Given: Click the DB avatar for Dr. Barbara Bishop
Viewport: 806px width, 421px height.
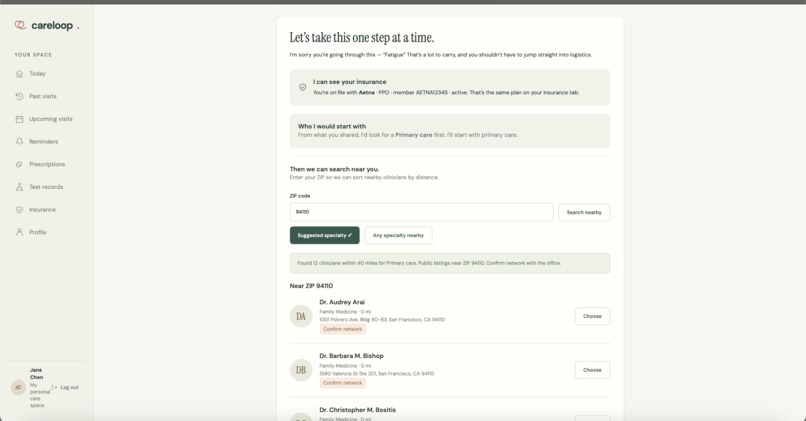Looking at the screenshot, I should [301, 370].
